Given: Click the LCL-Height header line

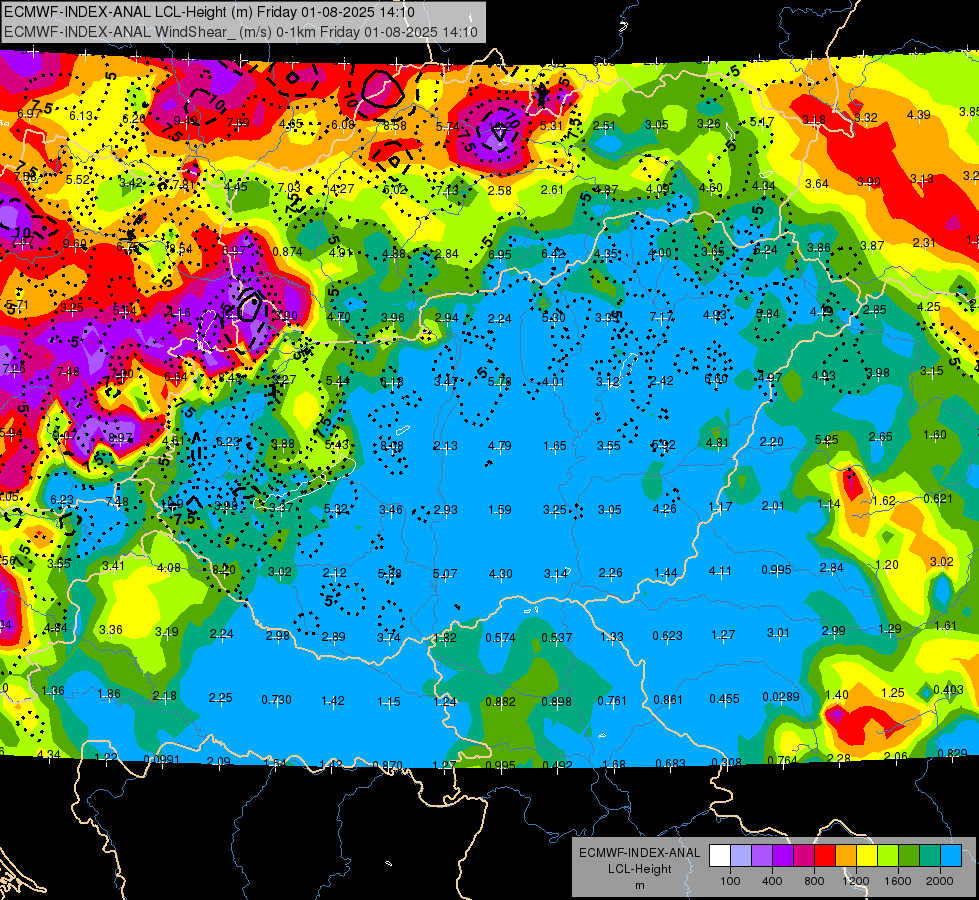Looking at the screenshot, I should [209, 12].
